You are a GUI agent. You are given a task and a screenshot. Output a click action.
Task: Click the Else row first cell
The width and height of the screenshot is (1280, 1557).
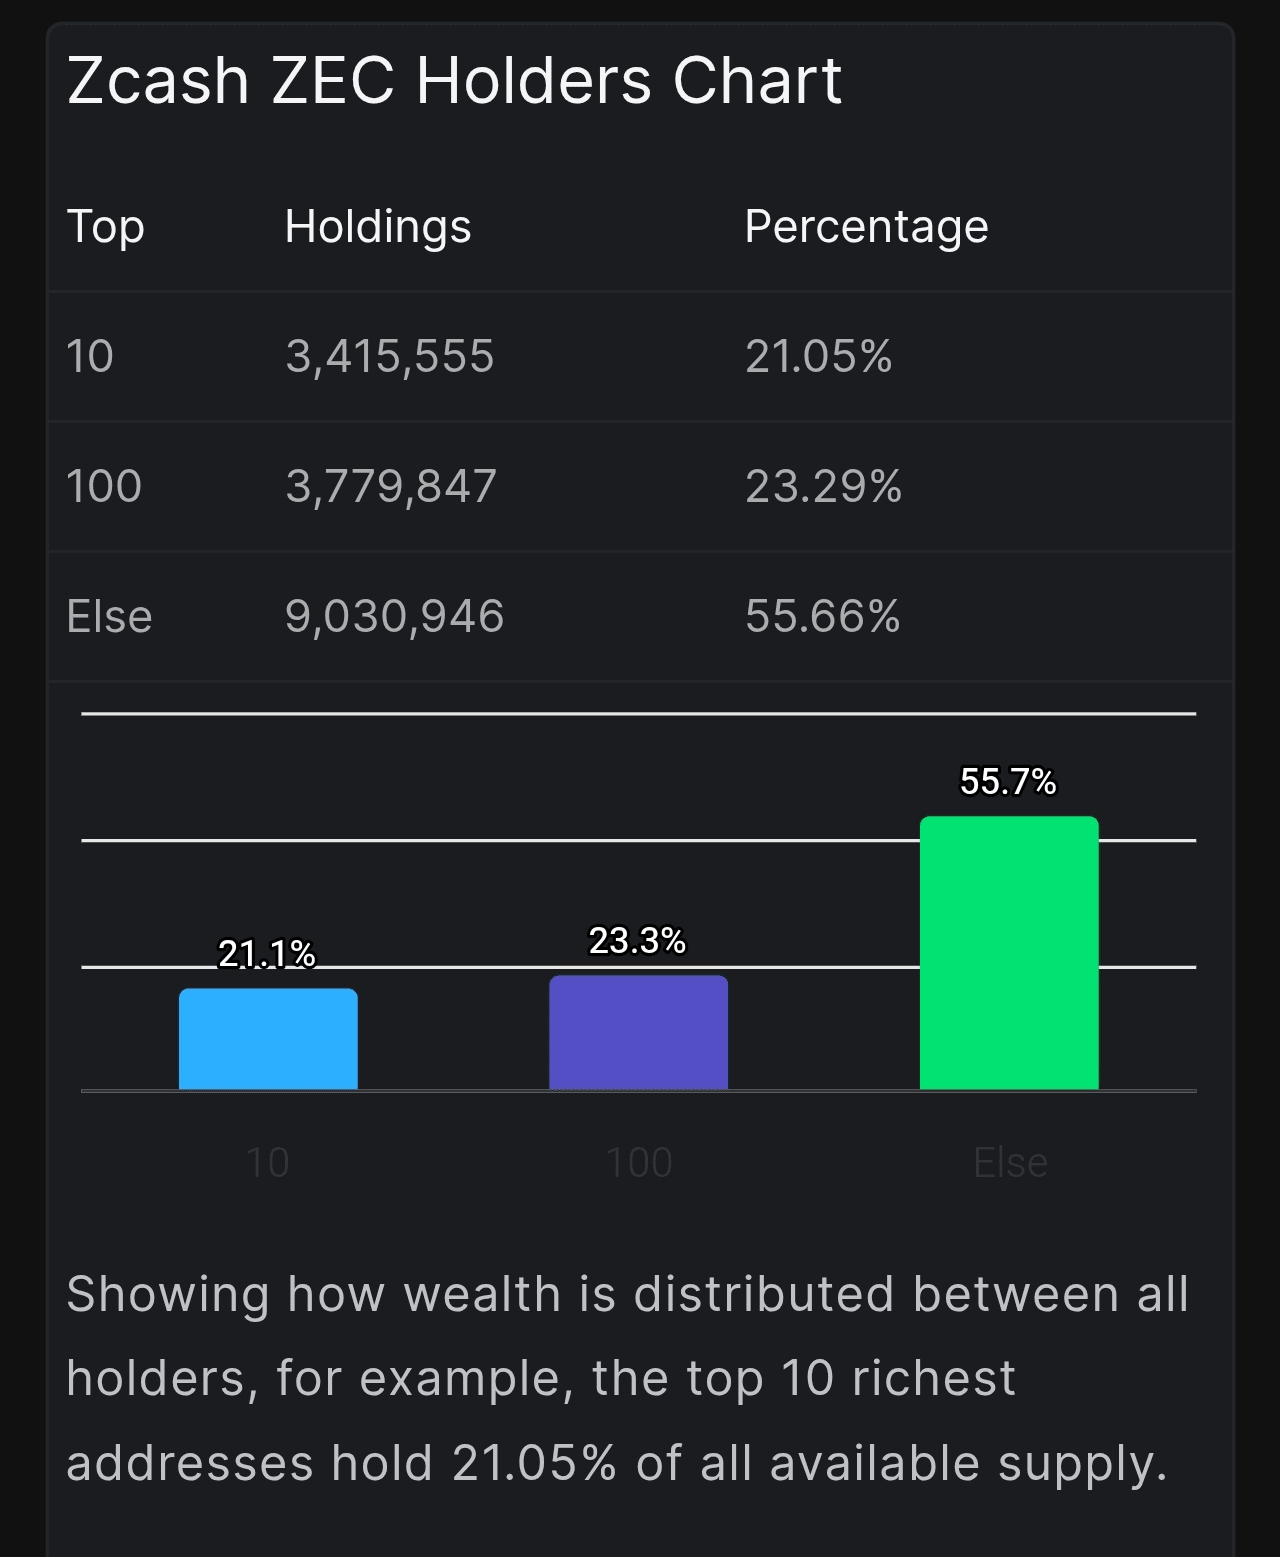point(109,616)
